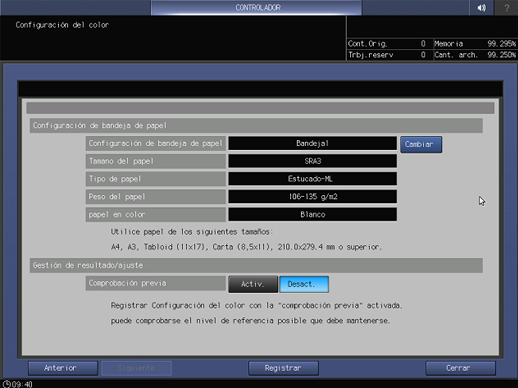
Task: Click the Tipo de papel label
Action: tap(156, 179)
